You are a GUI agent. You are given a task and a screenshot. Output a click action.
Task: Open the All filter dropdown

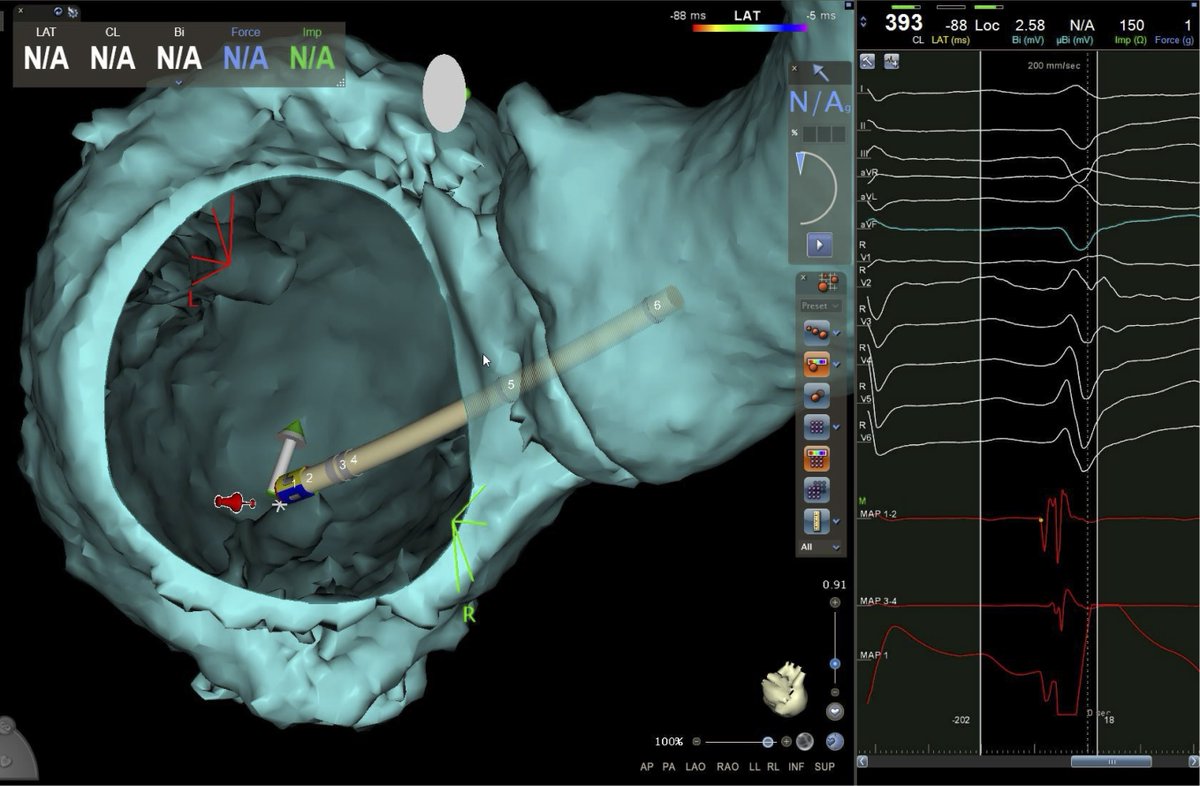[x=819, y=547]
